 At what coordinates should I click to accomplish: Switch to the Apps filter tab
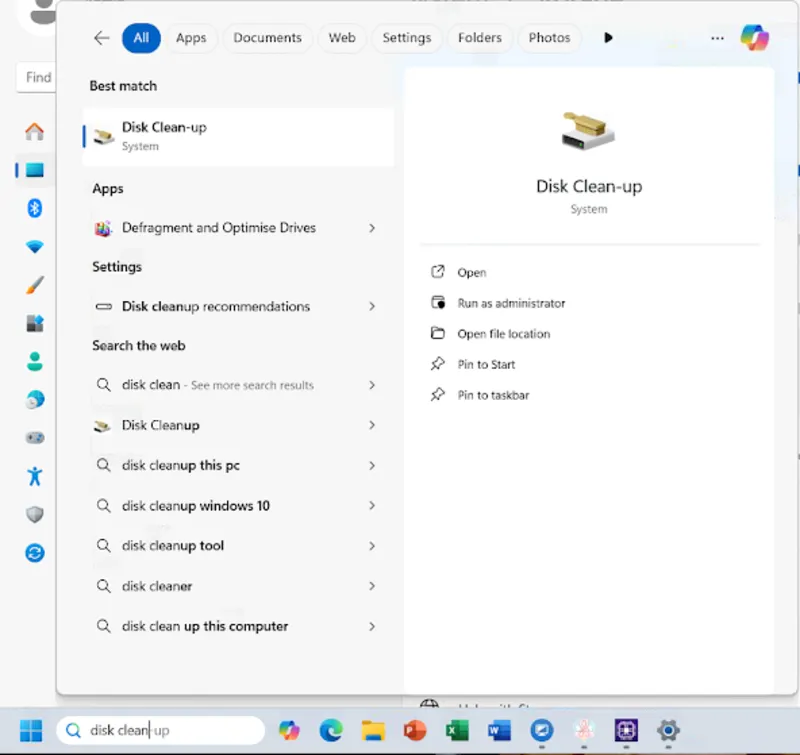[191, 38]
